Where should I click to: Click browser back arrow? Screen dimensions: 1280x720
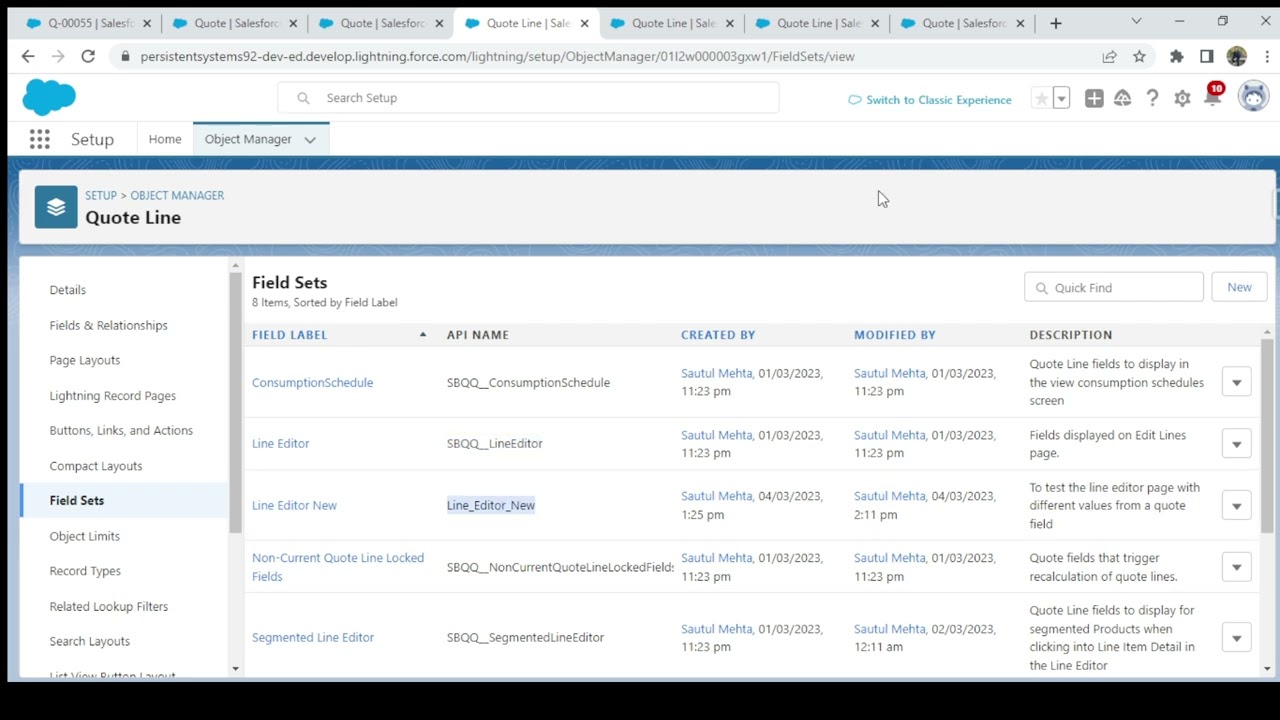(28, 57)
